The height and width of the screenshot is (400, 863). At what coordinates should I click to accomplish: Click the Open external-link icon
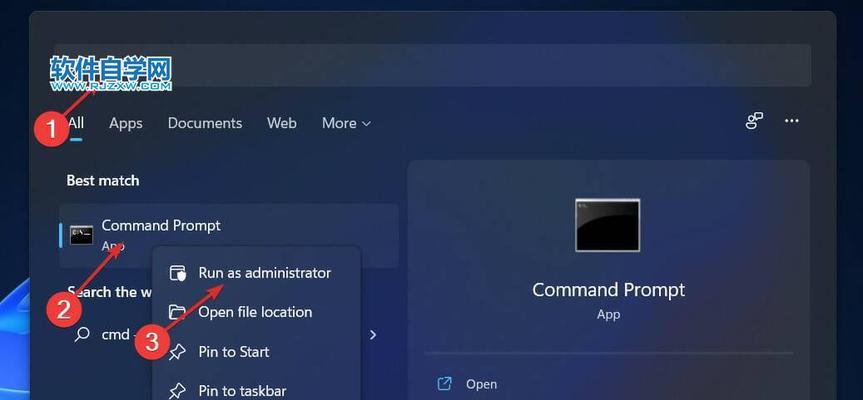point(444,383)
